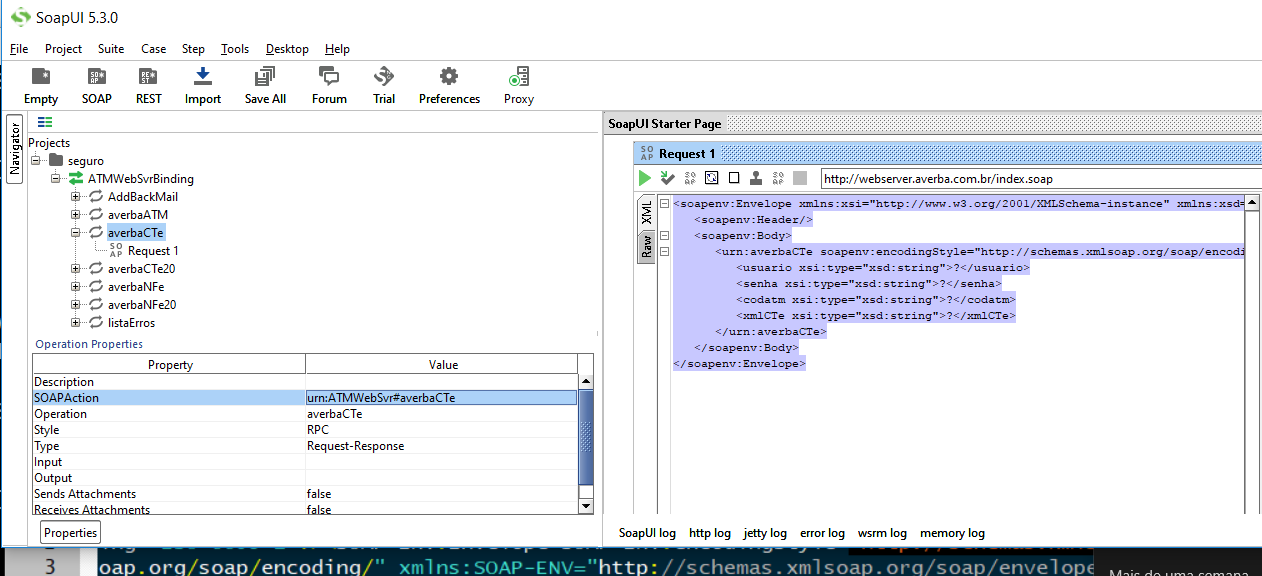The image size is (1262, 576).
Task: Click the REST project toolbar icon
Action: tap(149, 86)
